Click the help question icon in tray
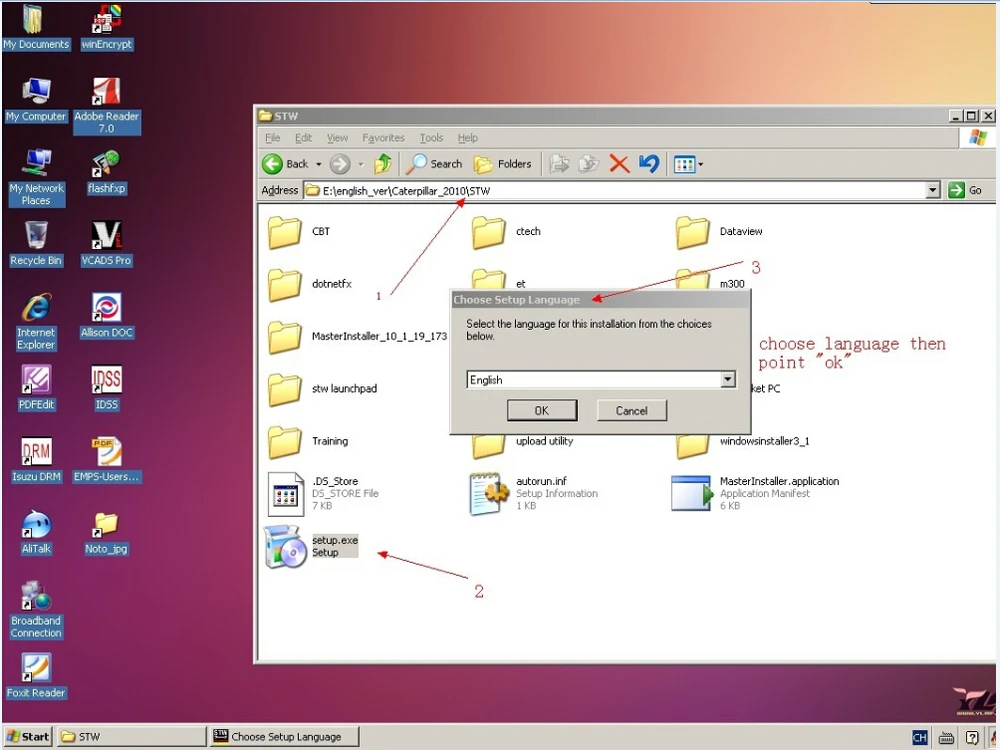The image size is (1000, 750). (972, 738)
